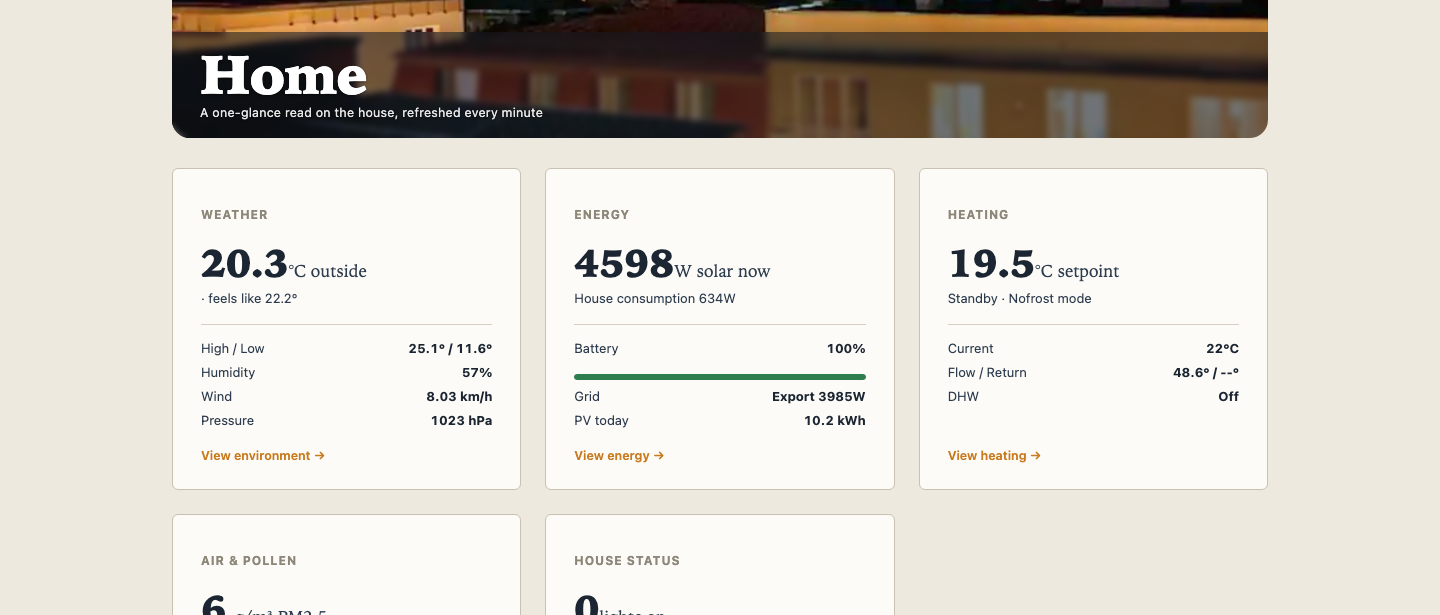Image resolution: width=1440 pixels, height=615 pixels.
Task: Click the HOUSE STATUS card title
Action: click(627, 561)
